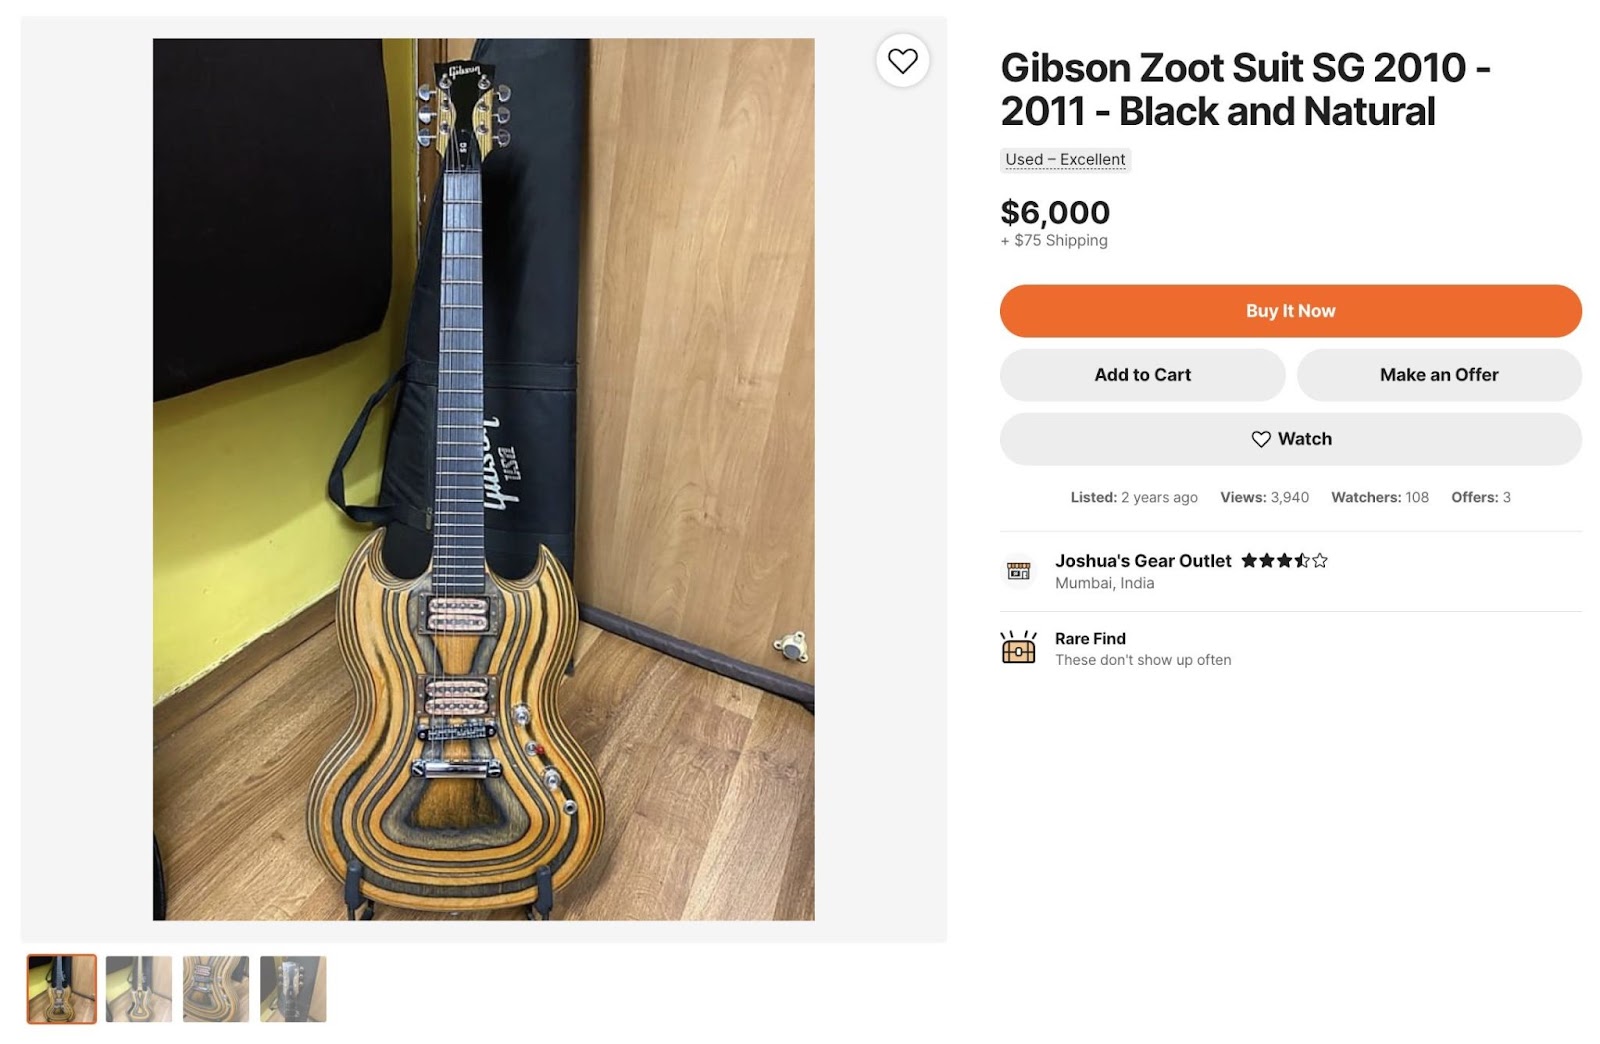Click the heart icon to favorite the listing
This screenshot has height=1044, width=1600.
905,62
